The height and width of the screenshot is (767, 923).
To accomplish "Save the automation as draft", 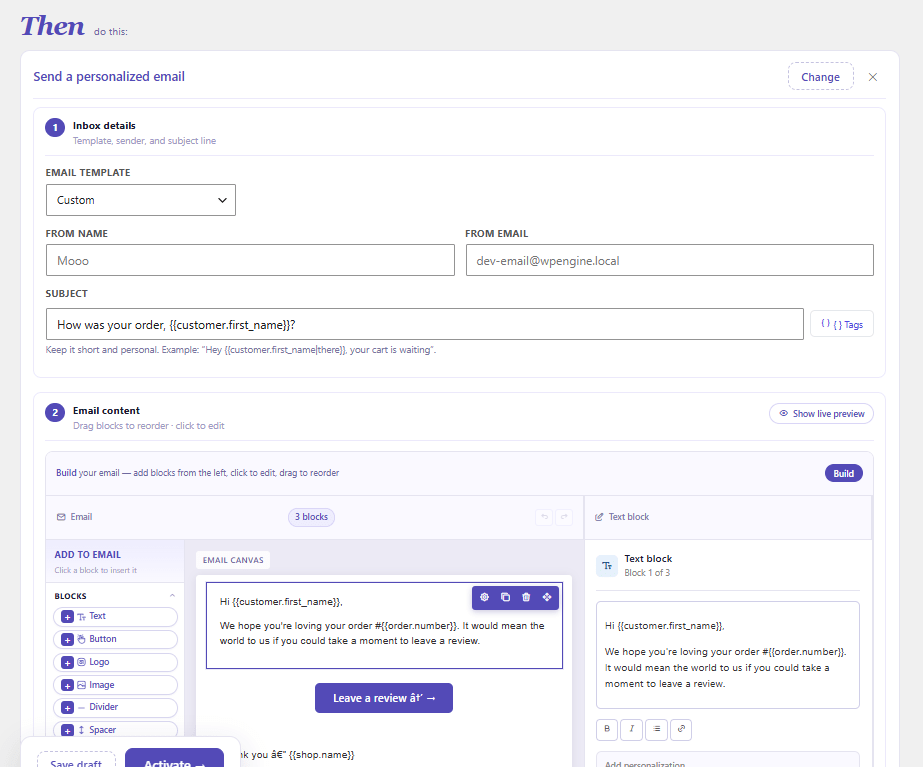I will pyautogui.click(x=77, y=761).
